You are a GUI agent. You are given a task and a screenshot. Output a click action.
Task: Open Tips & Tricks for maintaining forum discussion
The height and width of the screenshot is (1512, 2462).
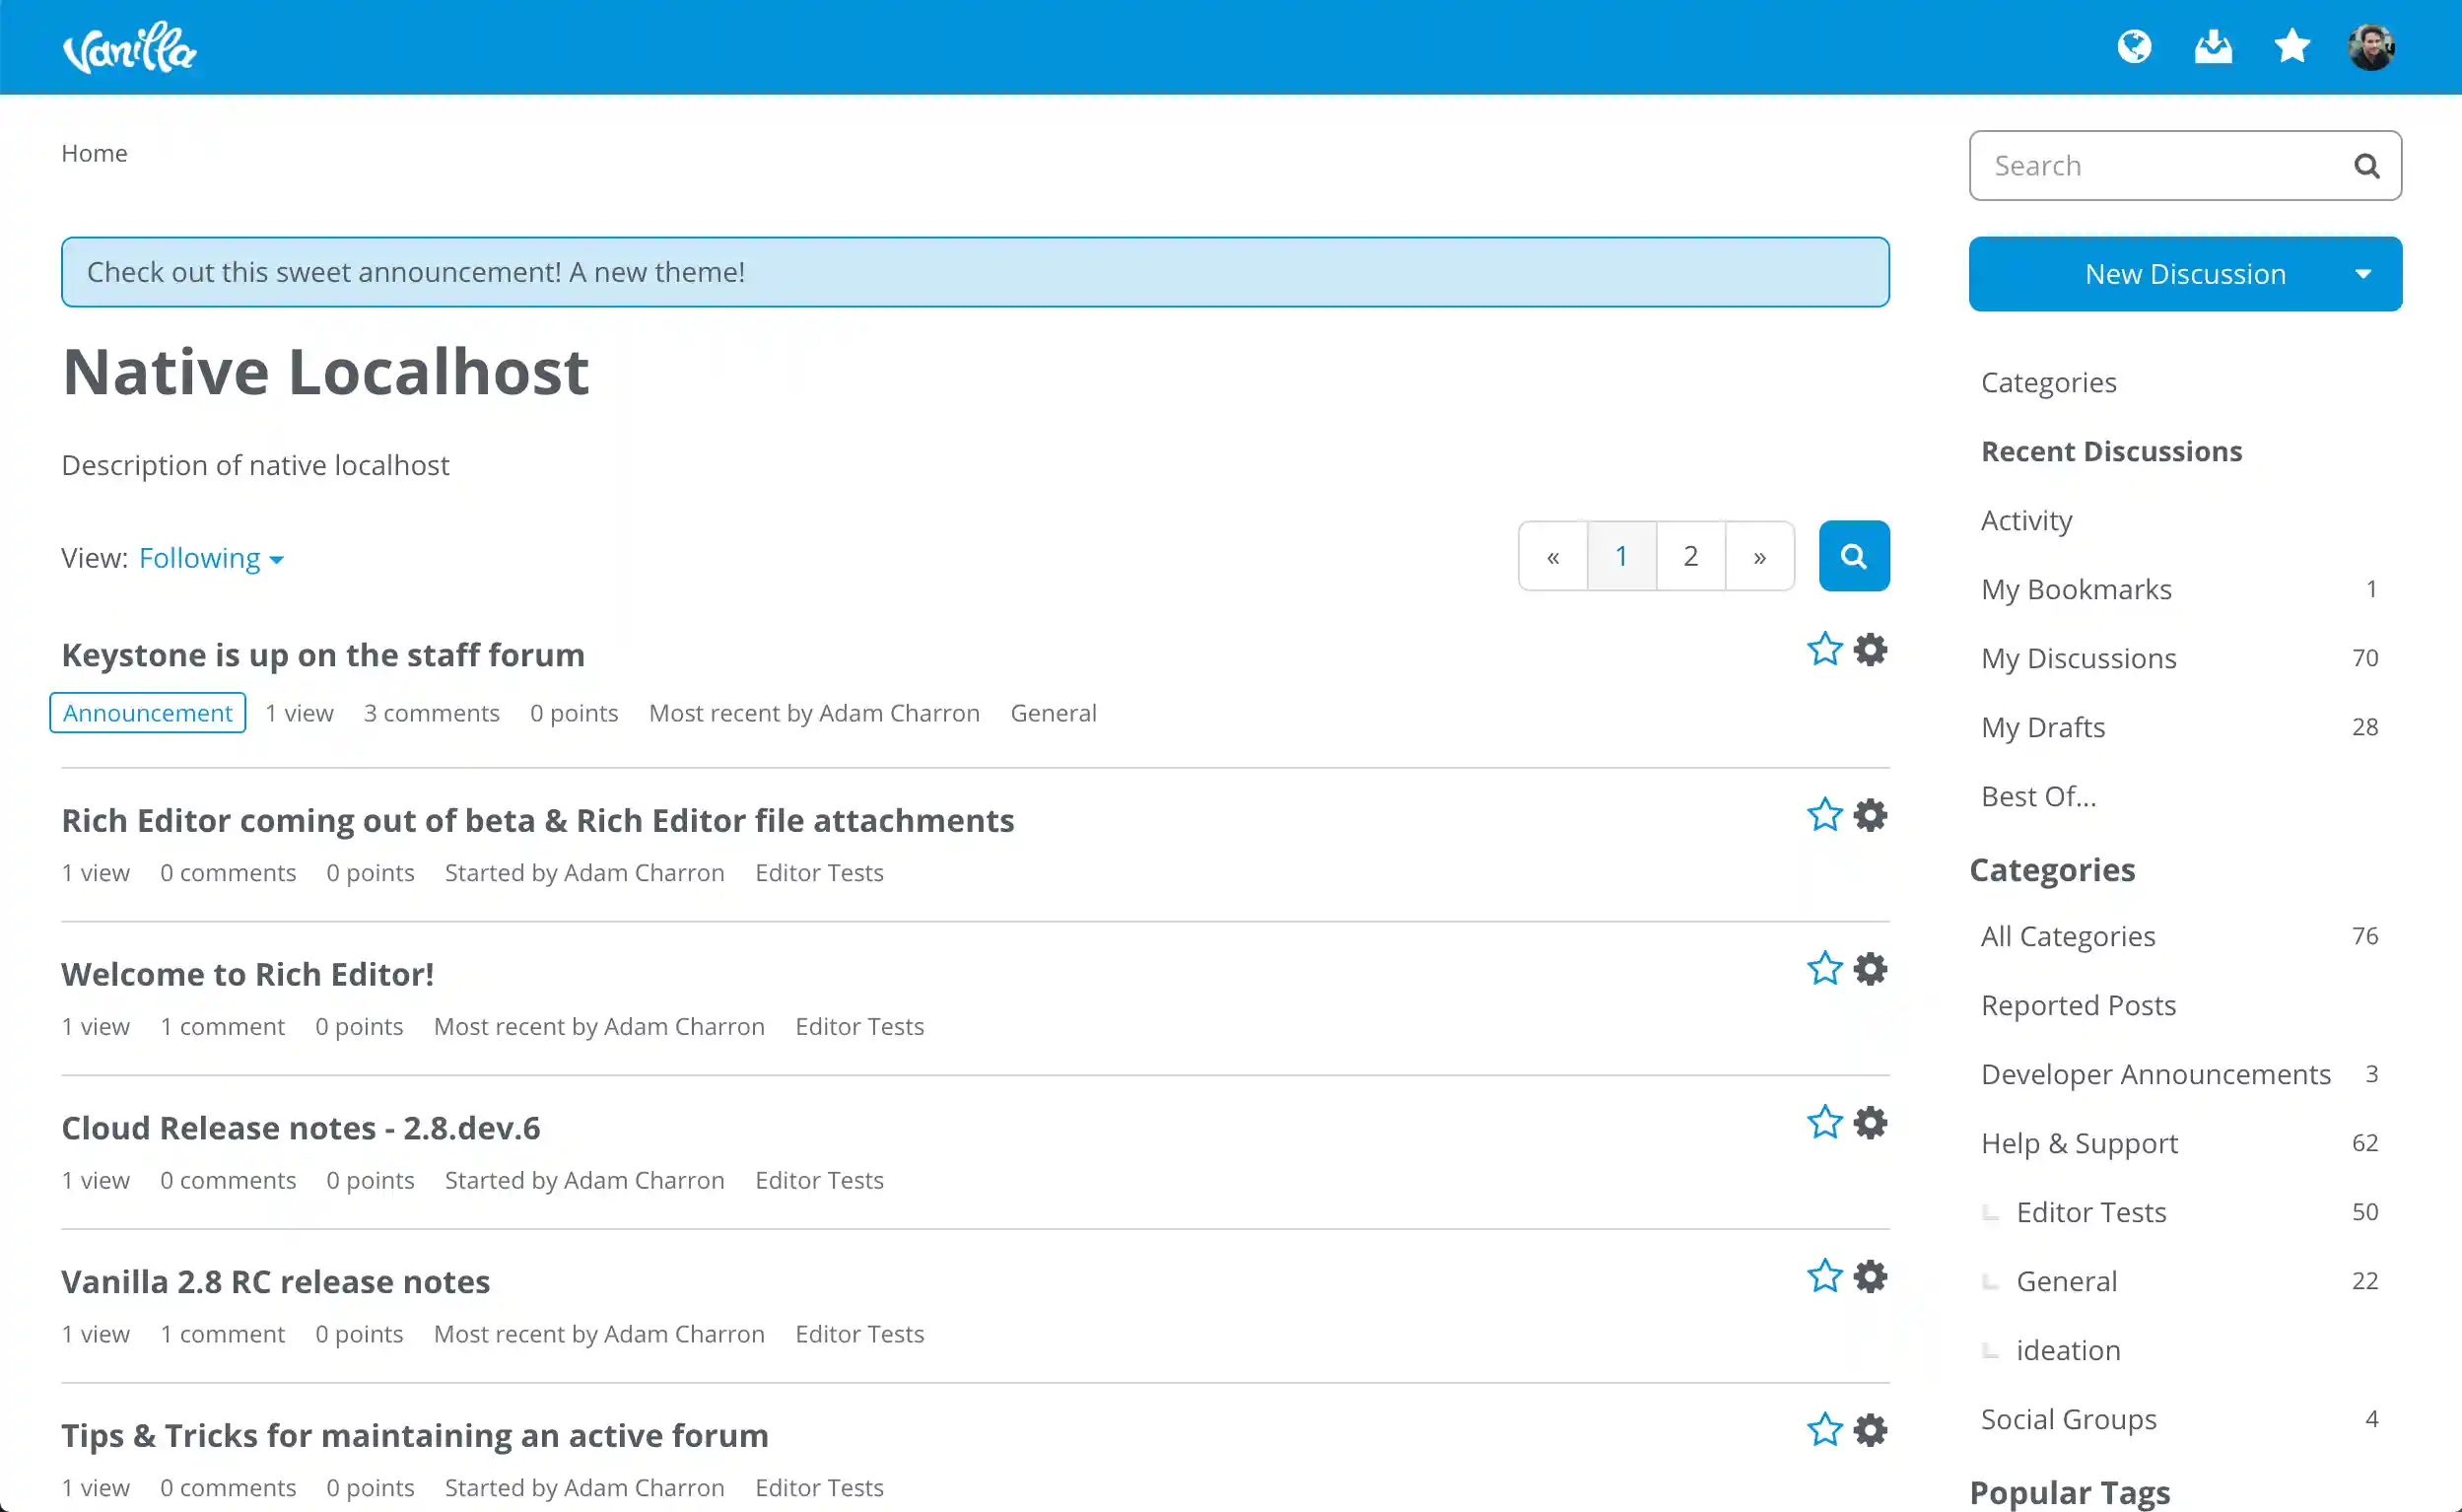[414, 1435]
